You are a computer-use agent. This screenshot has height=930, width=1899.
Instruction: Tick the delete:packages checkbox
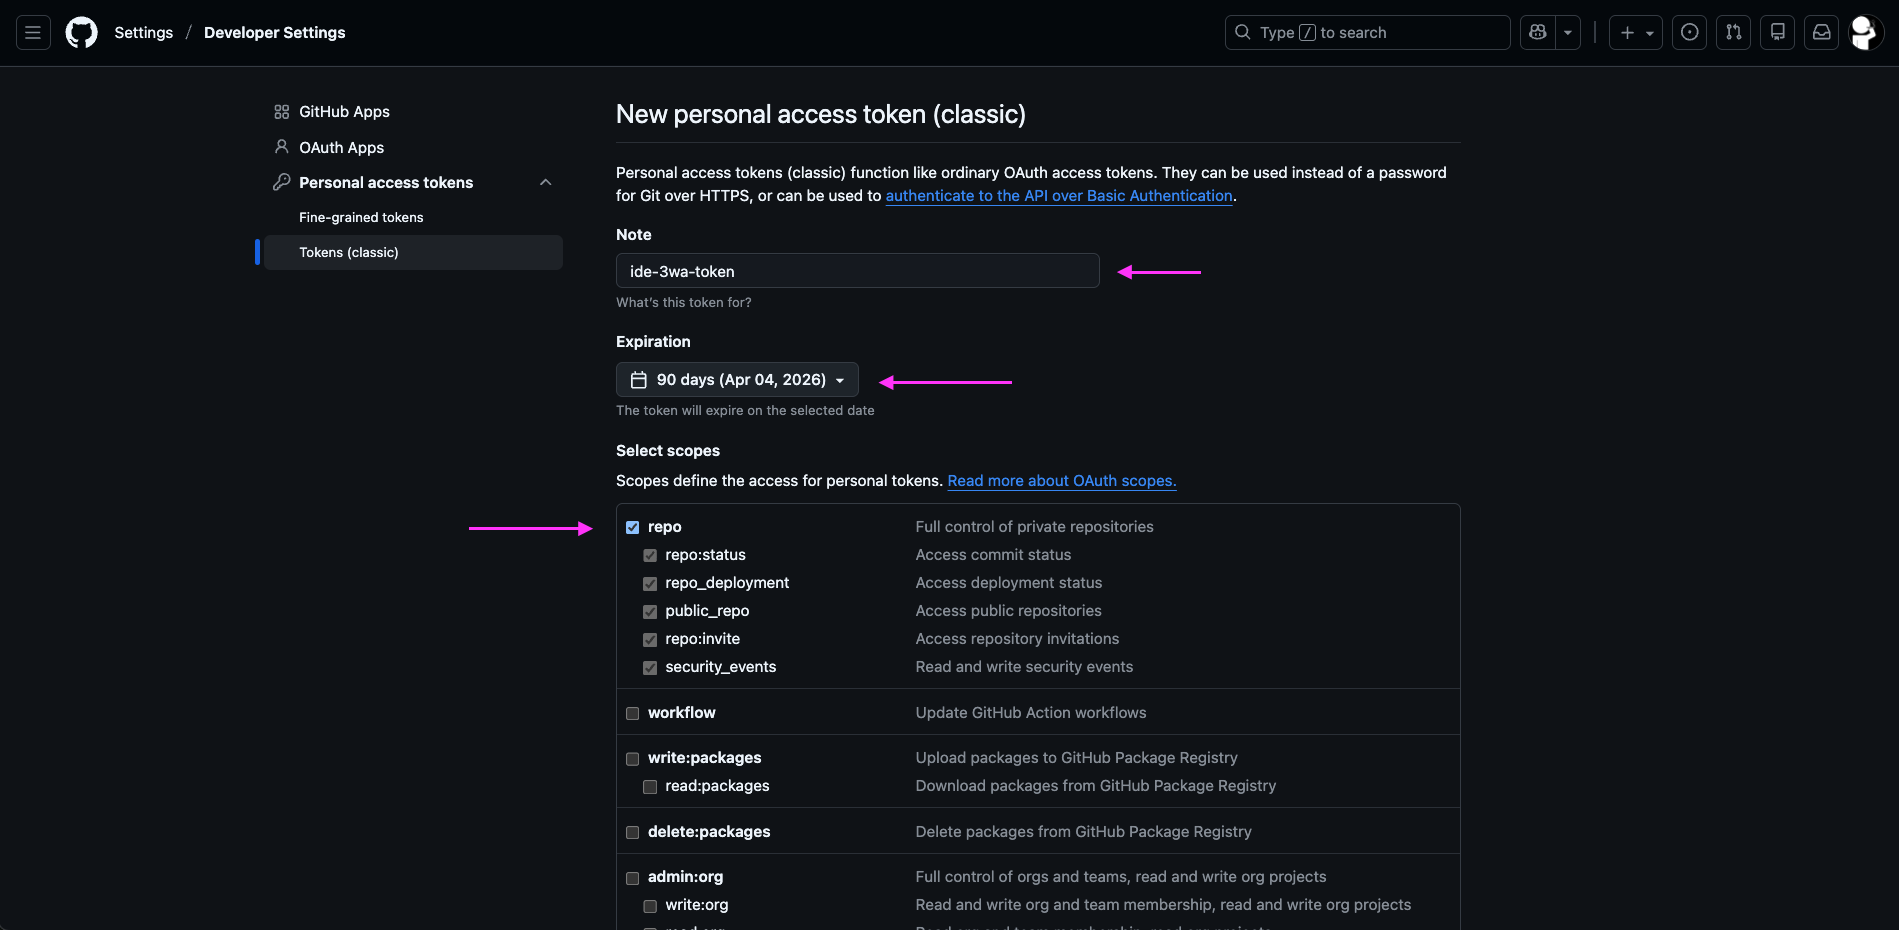(632, 833)
